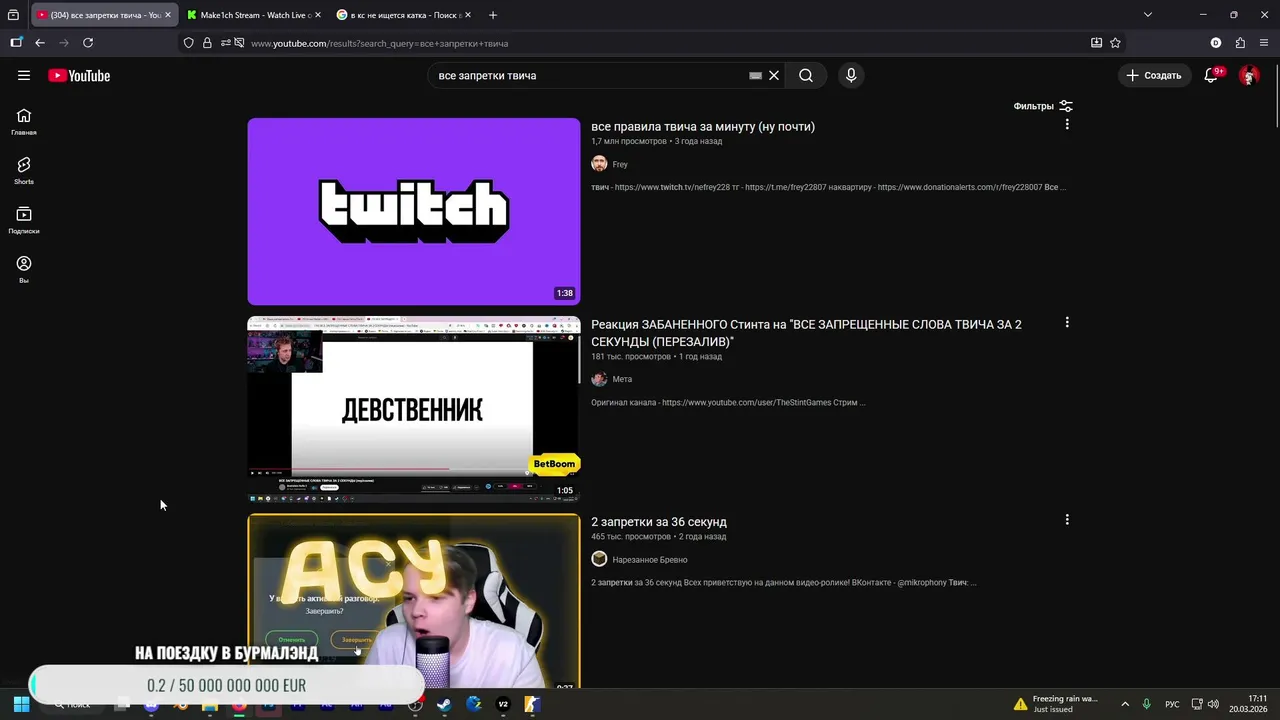Click the magnifier search button

click(806, 75)
